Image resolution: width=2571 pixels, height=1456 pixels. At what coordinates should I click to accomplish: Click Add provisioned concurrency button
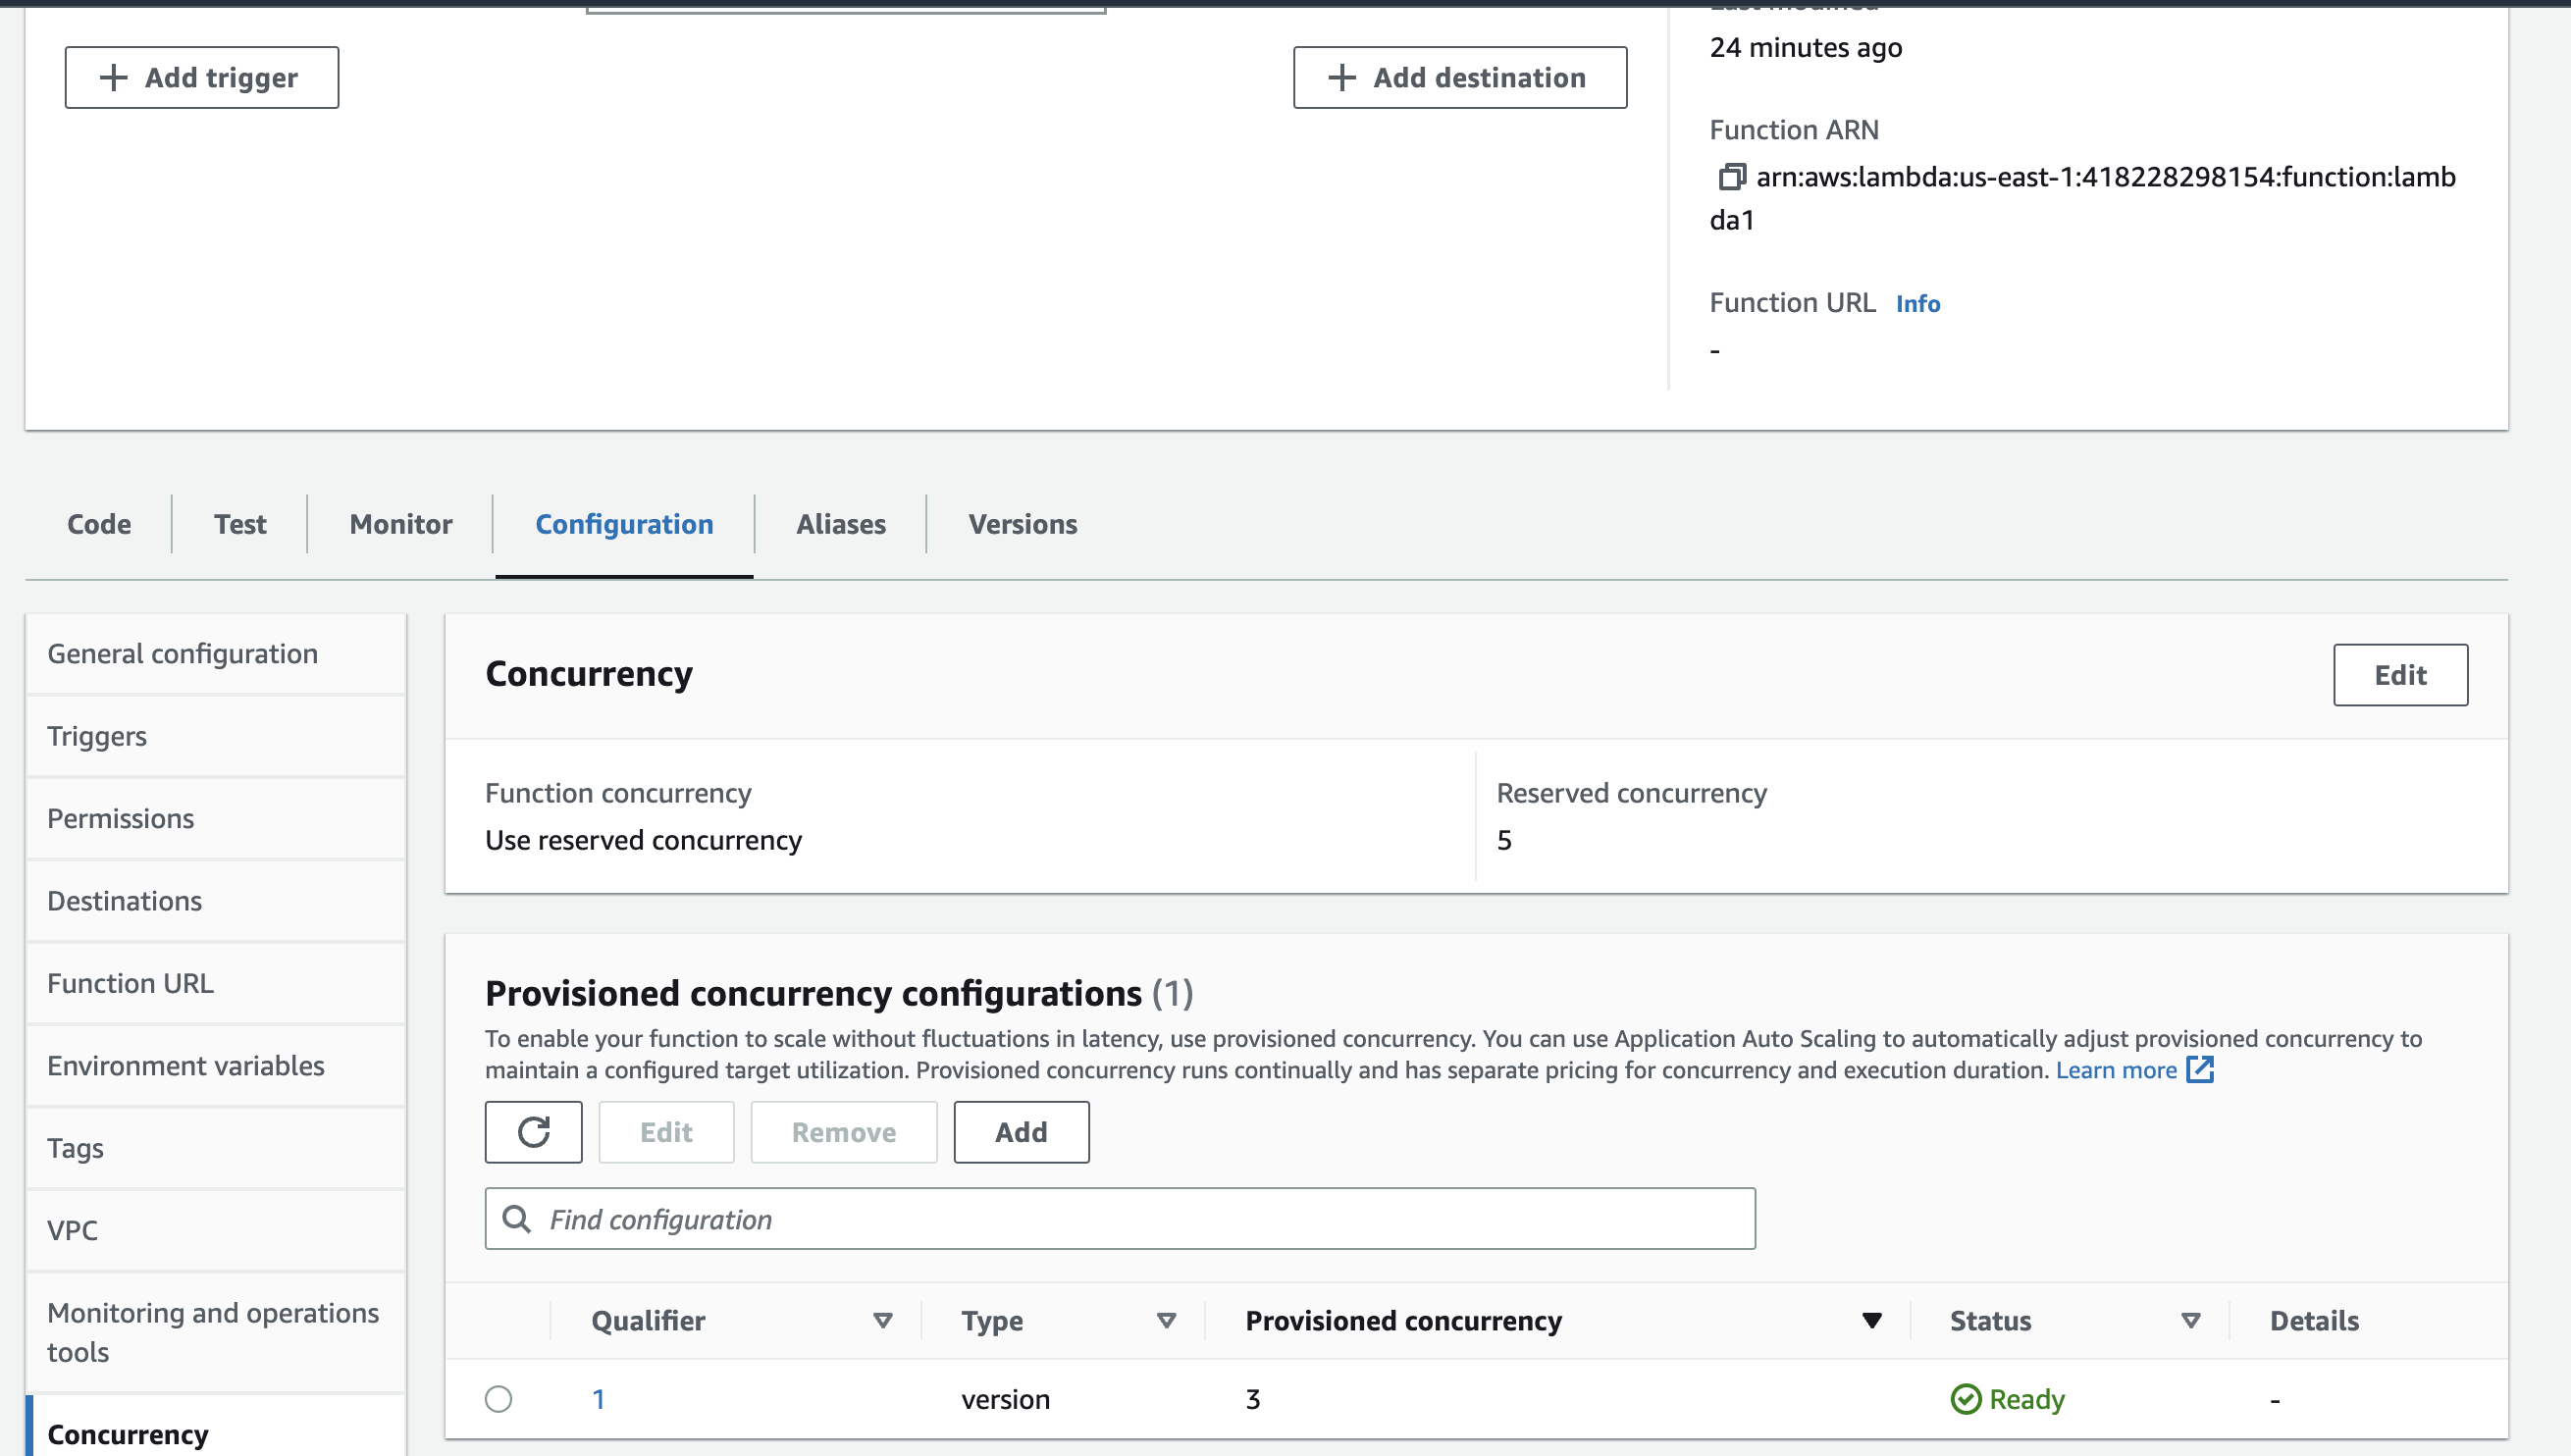point(1020,1132)
